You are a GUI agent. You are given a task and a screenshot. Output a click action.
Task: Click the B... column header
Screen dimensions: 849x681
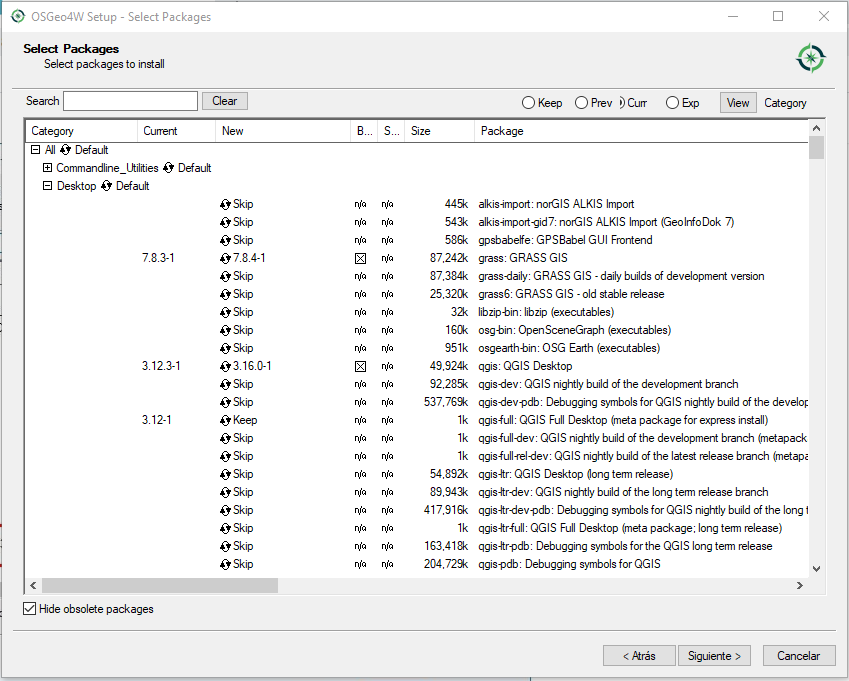pyautogui.click(x=364, y=131)
